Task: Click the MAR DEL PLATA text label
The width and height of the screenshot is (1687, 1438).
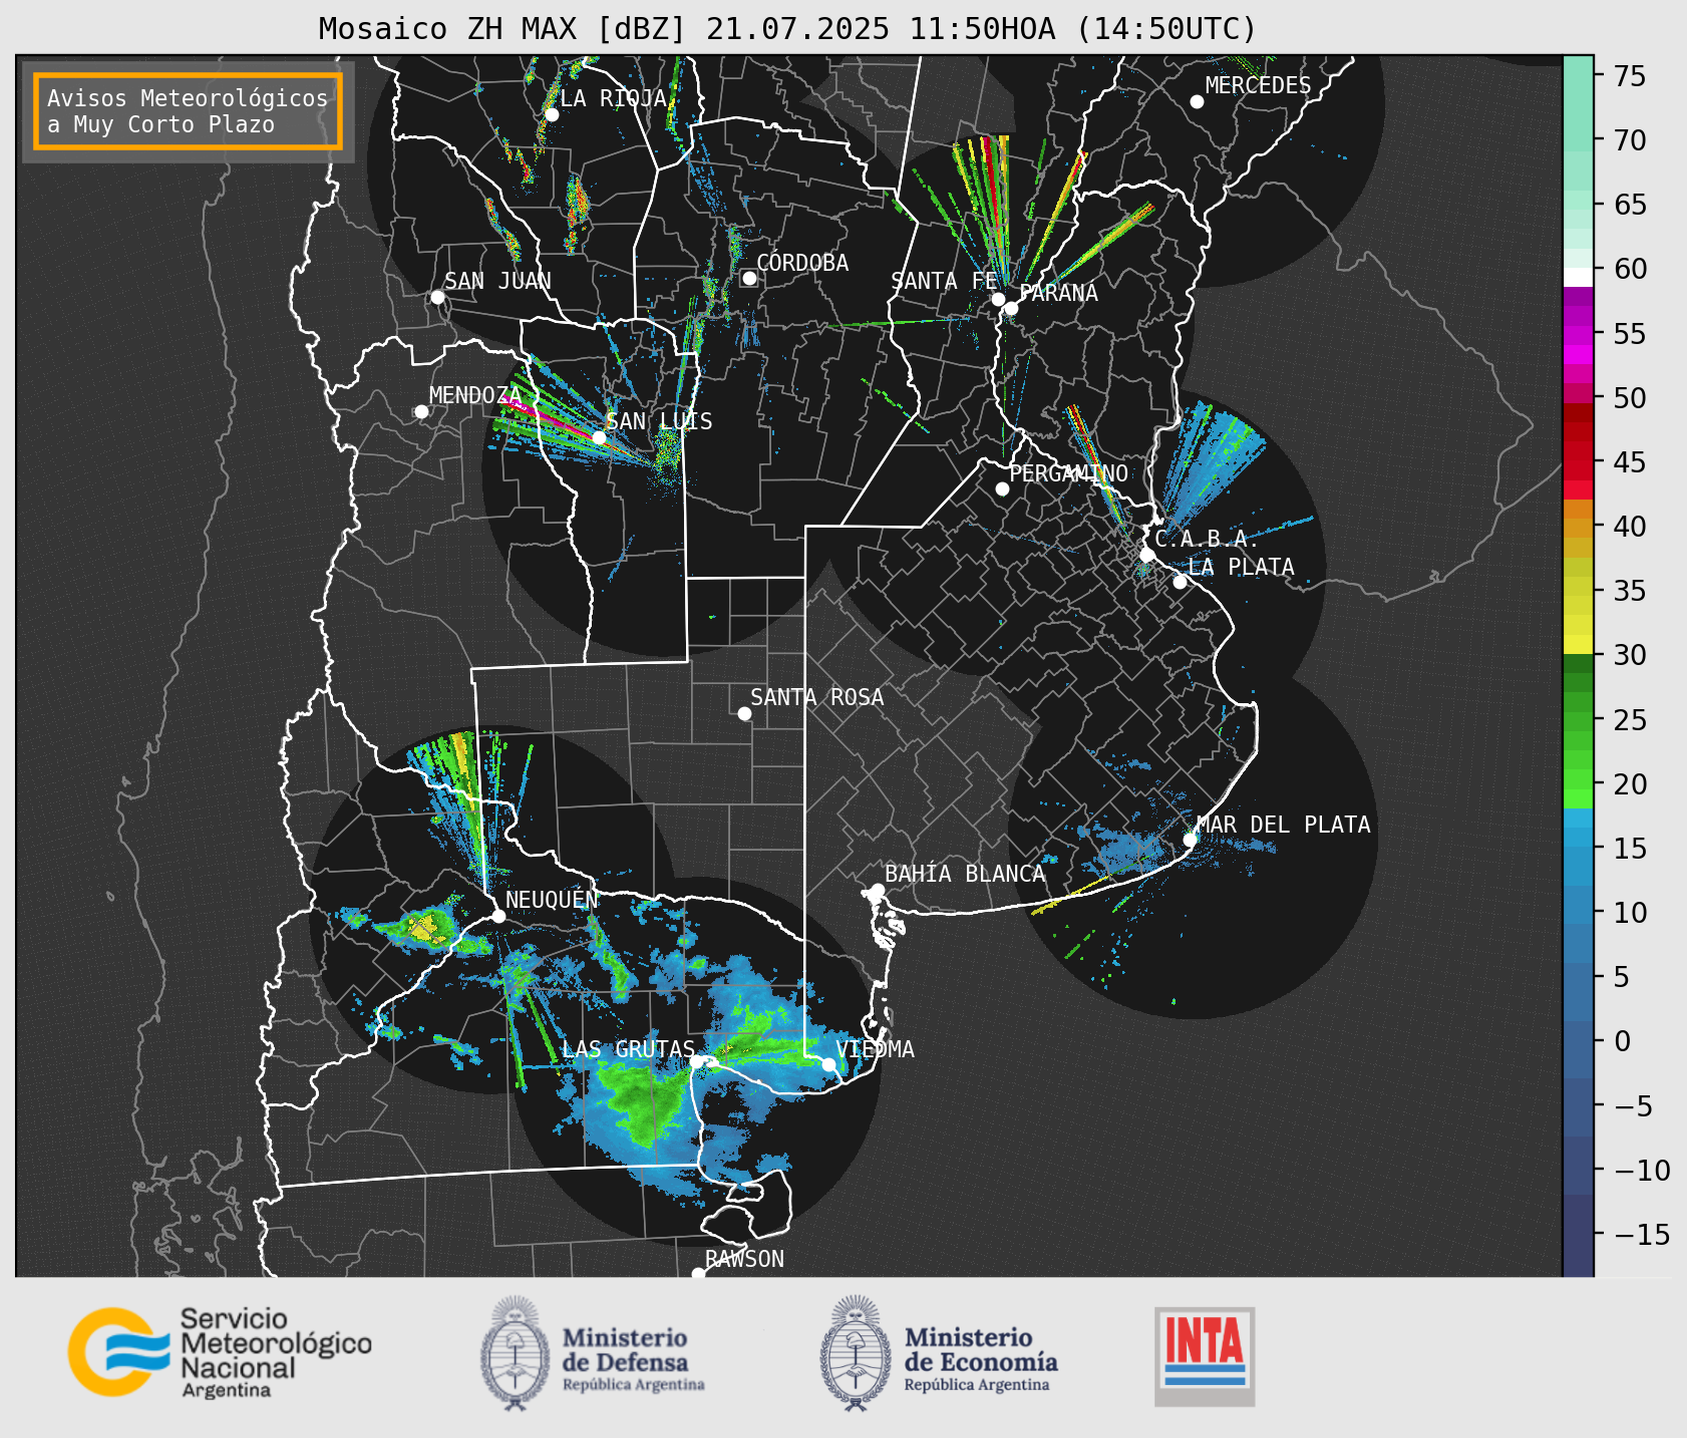Action: coord(1283,825)
